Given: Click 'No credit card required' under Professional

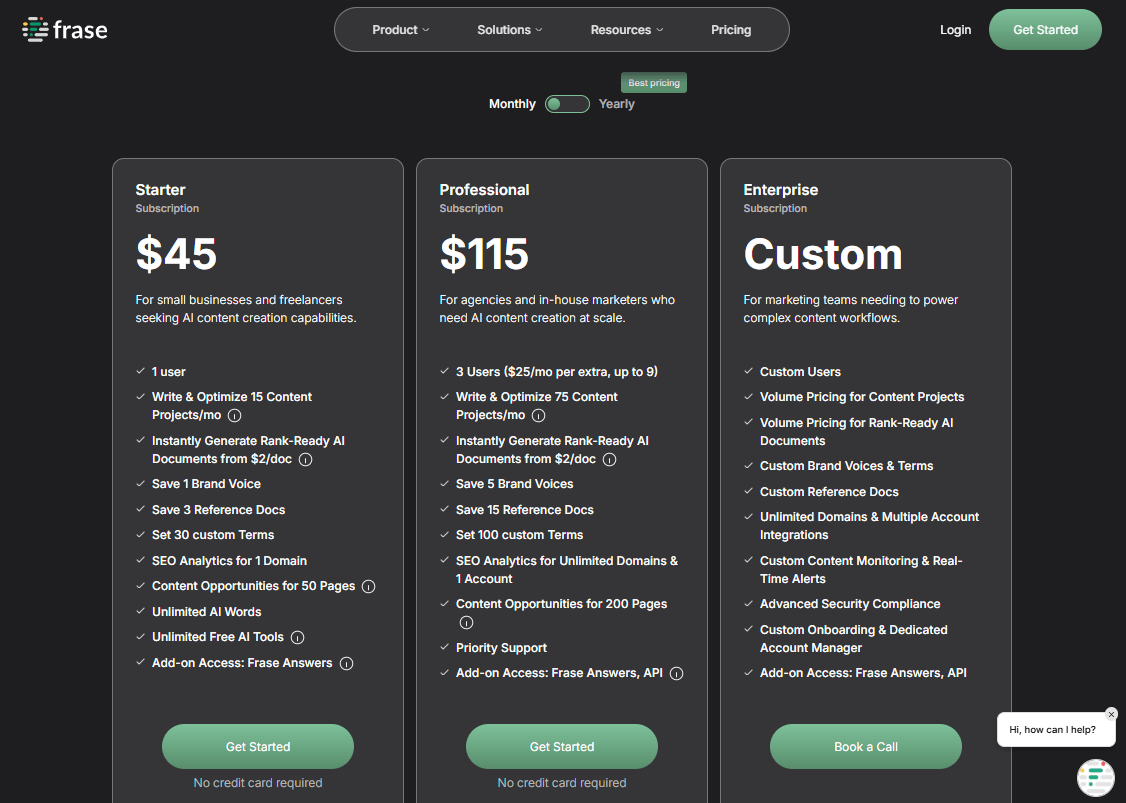Looking at the screenshot, I should tap(562, 783).
